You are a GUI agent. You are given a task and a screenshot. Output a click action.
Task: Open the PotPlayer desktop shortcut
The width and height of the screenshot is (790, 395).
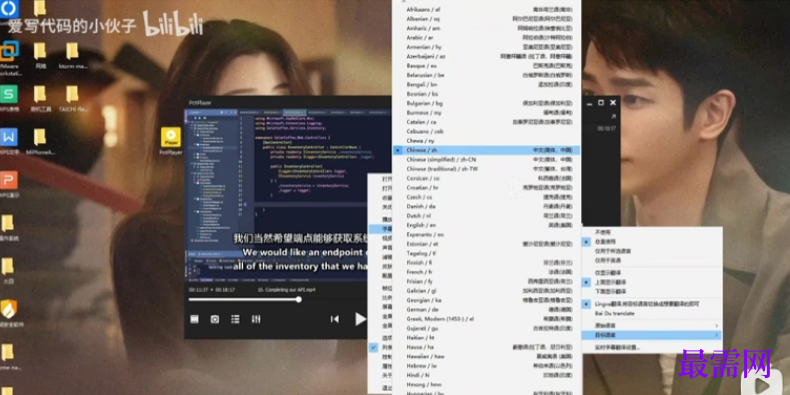click(171, 141)
